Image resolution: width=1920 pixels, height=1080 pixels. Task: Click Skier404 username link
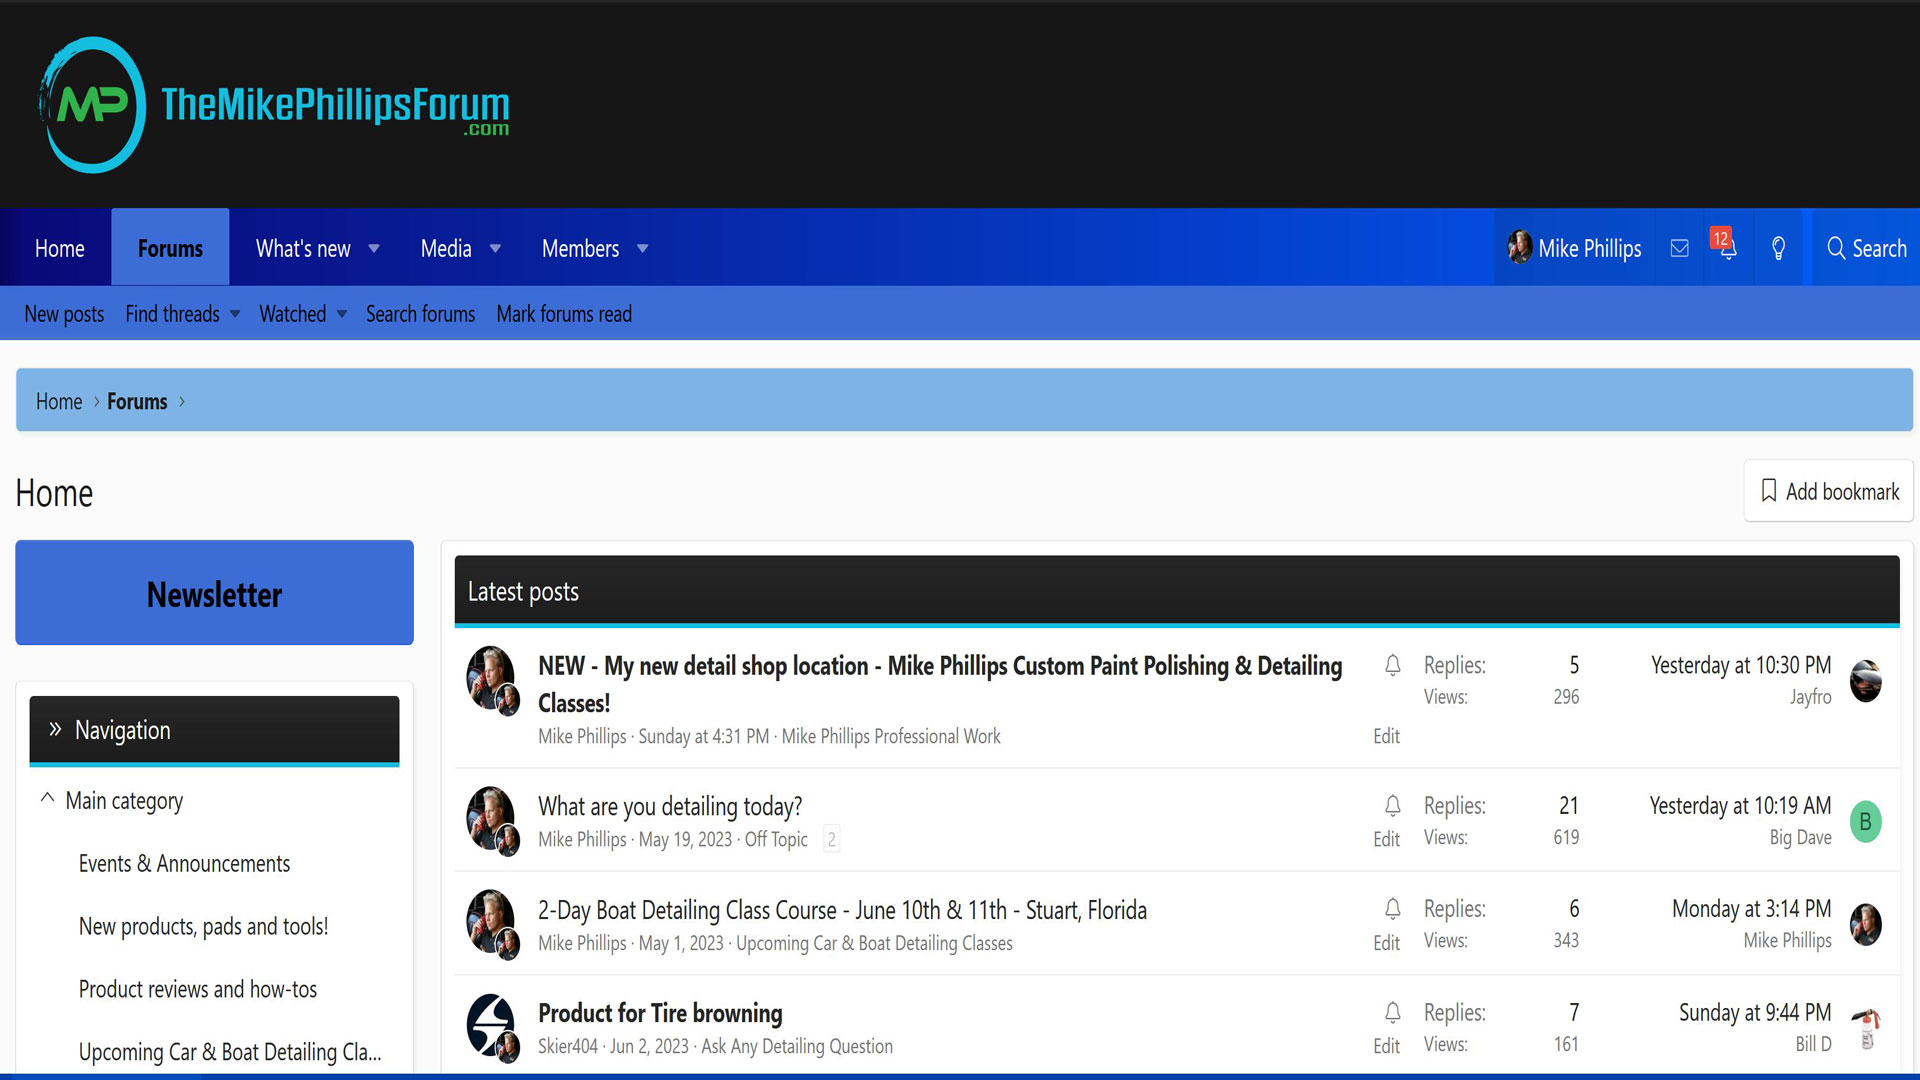point(568,1046)
